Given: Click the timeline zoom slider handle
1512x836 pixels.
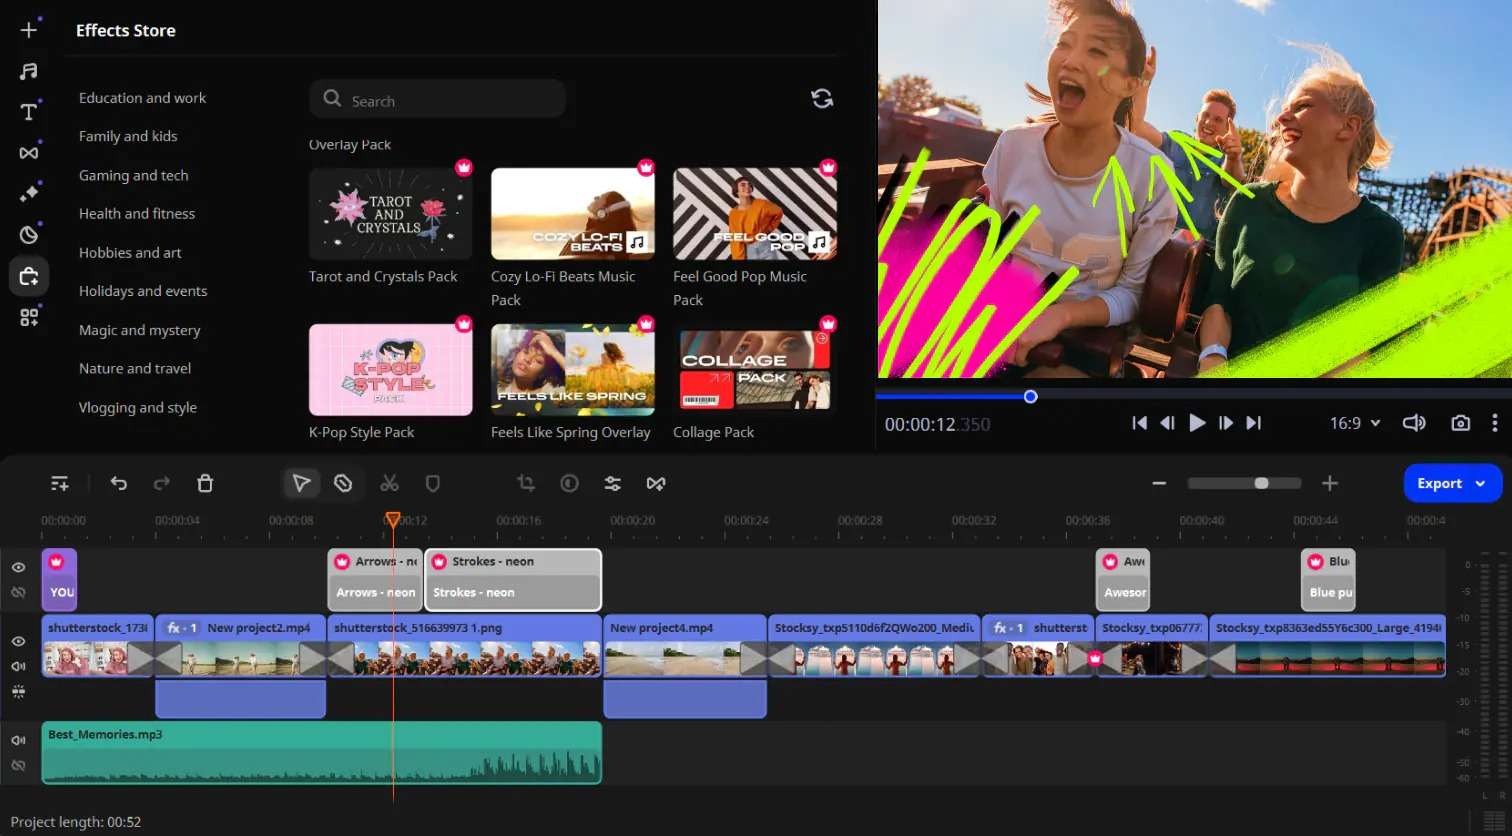Looking at the screenshot, I should 1262,484.
